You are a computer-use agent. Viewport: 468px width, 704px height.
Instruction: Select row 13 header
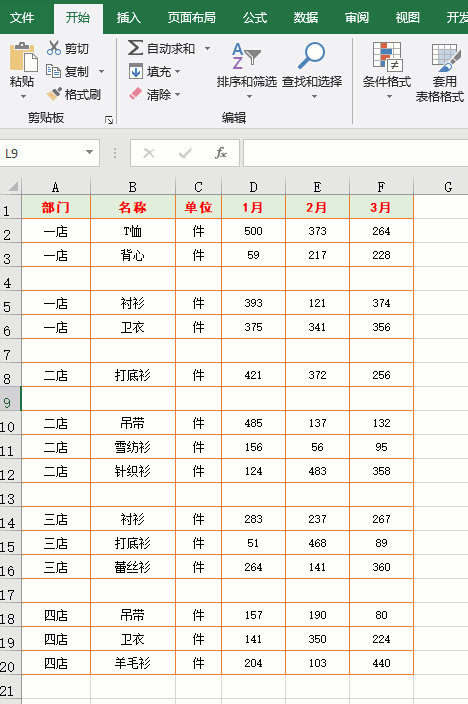pyautogui.click(x=10, y=495)
